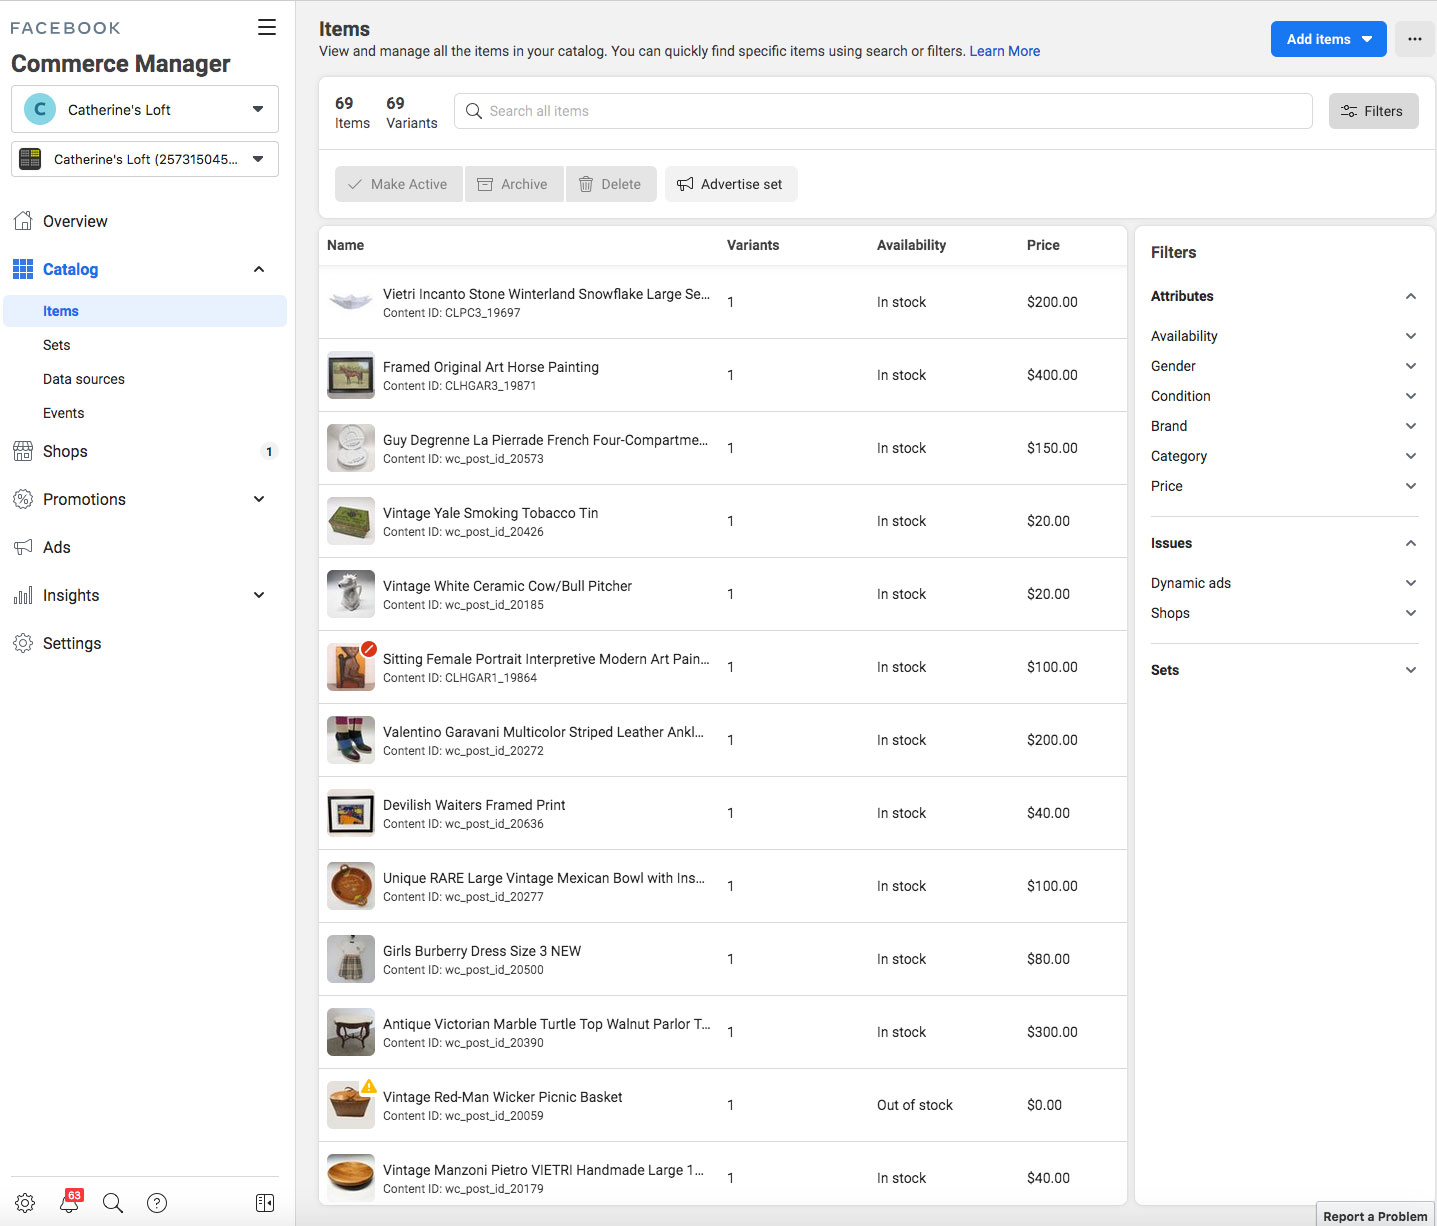Follow the Learn More link

point(1004,51)
